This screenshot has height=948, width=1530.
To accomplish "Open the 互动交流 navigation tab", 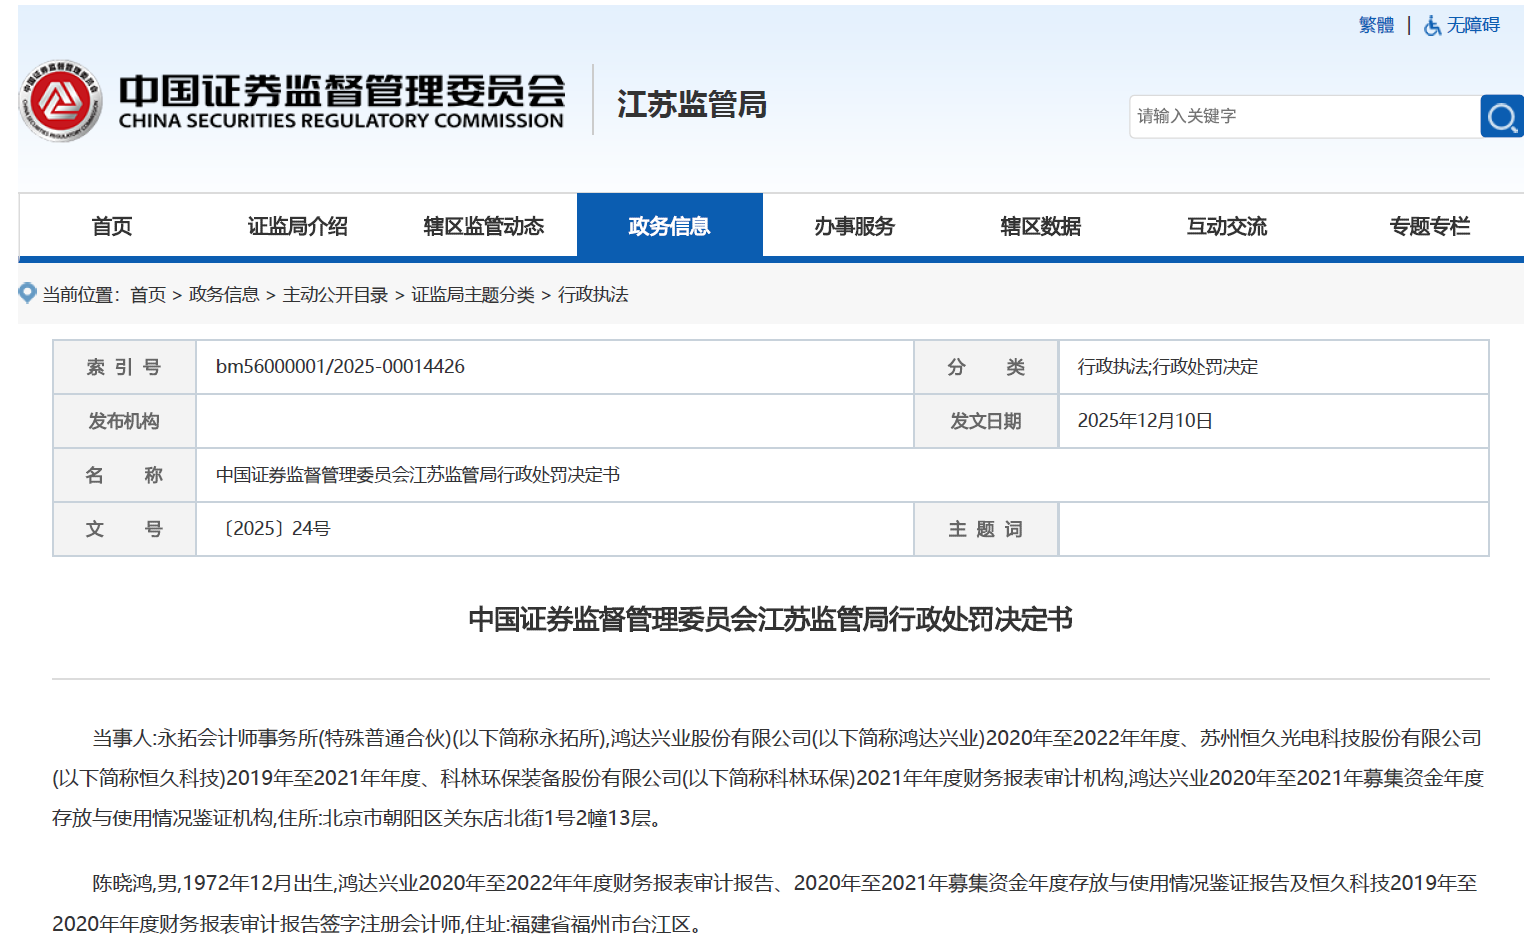I will click(x=1227, y=226).
